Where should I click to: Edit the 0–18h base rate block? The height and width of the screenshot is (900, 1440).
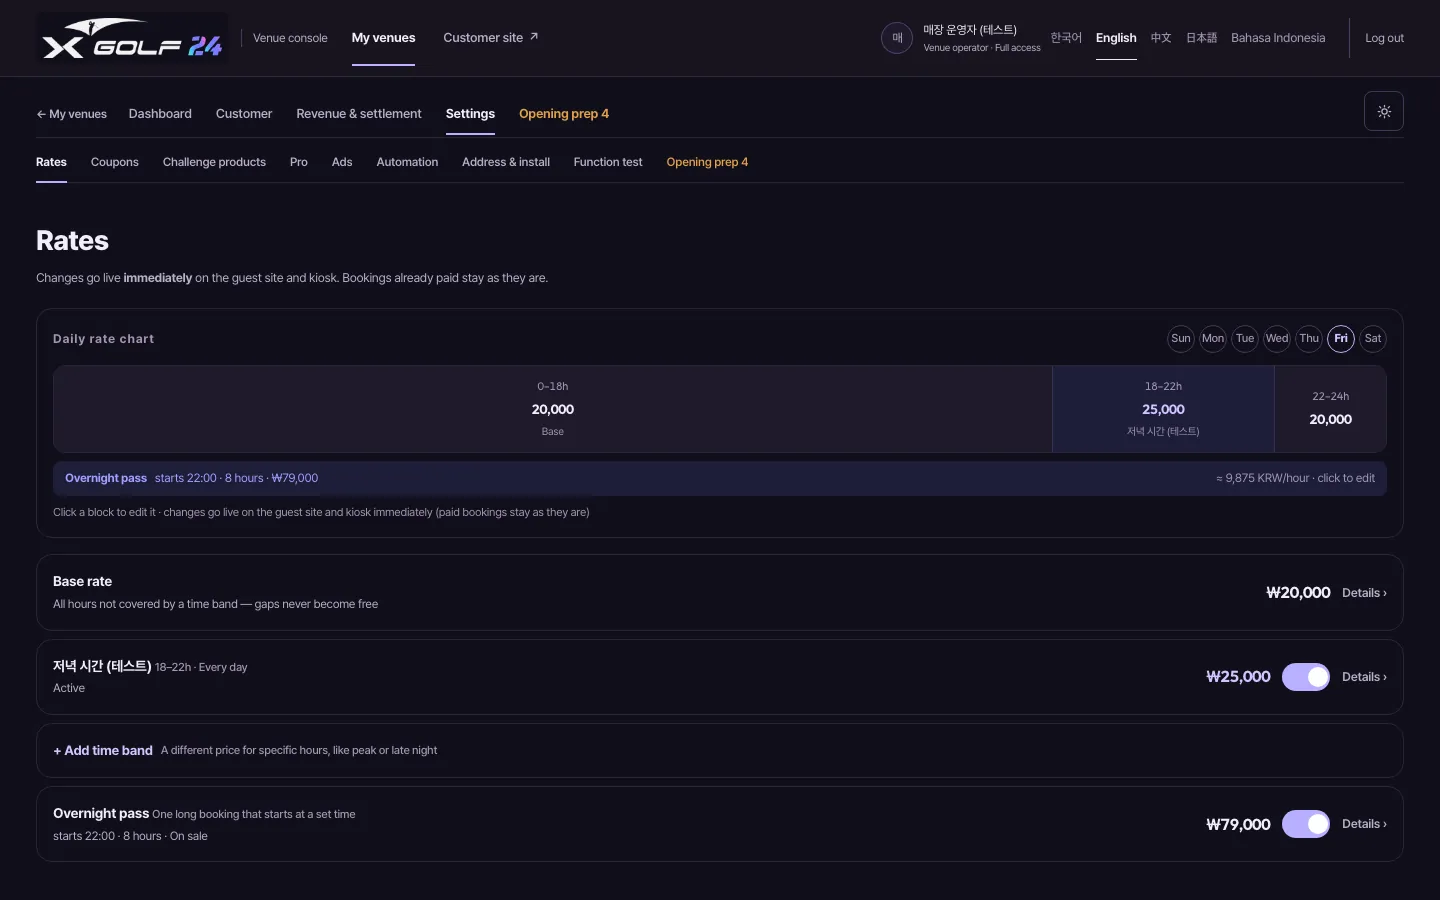553,409
